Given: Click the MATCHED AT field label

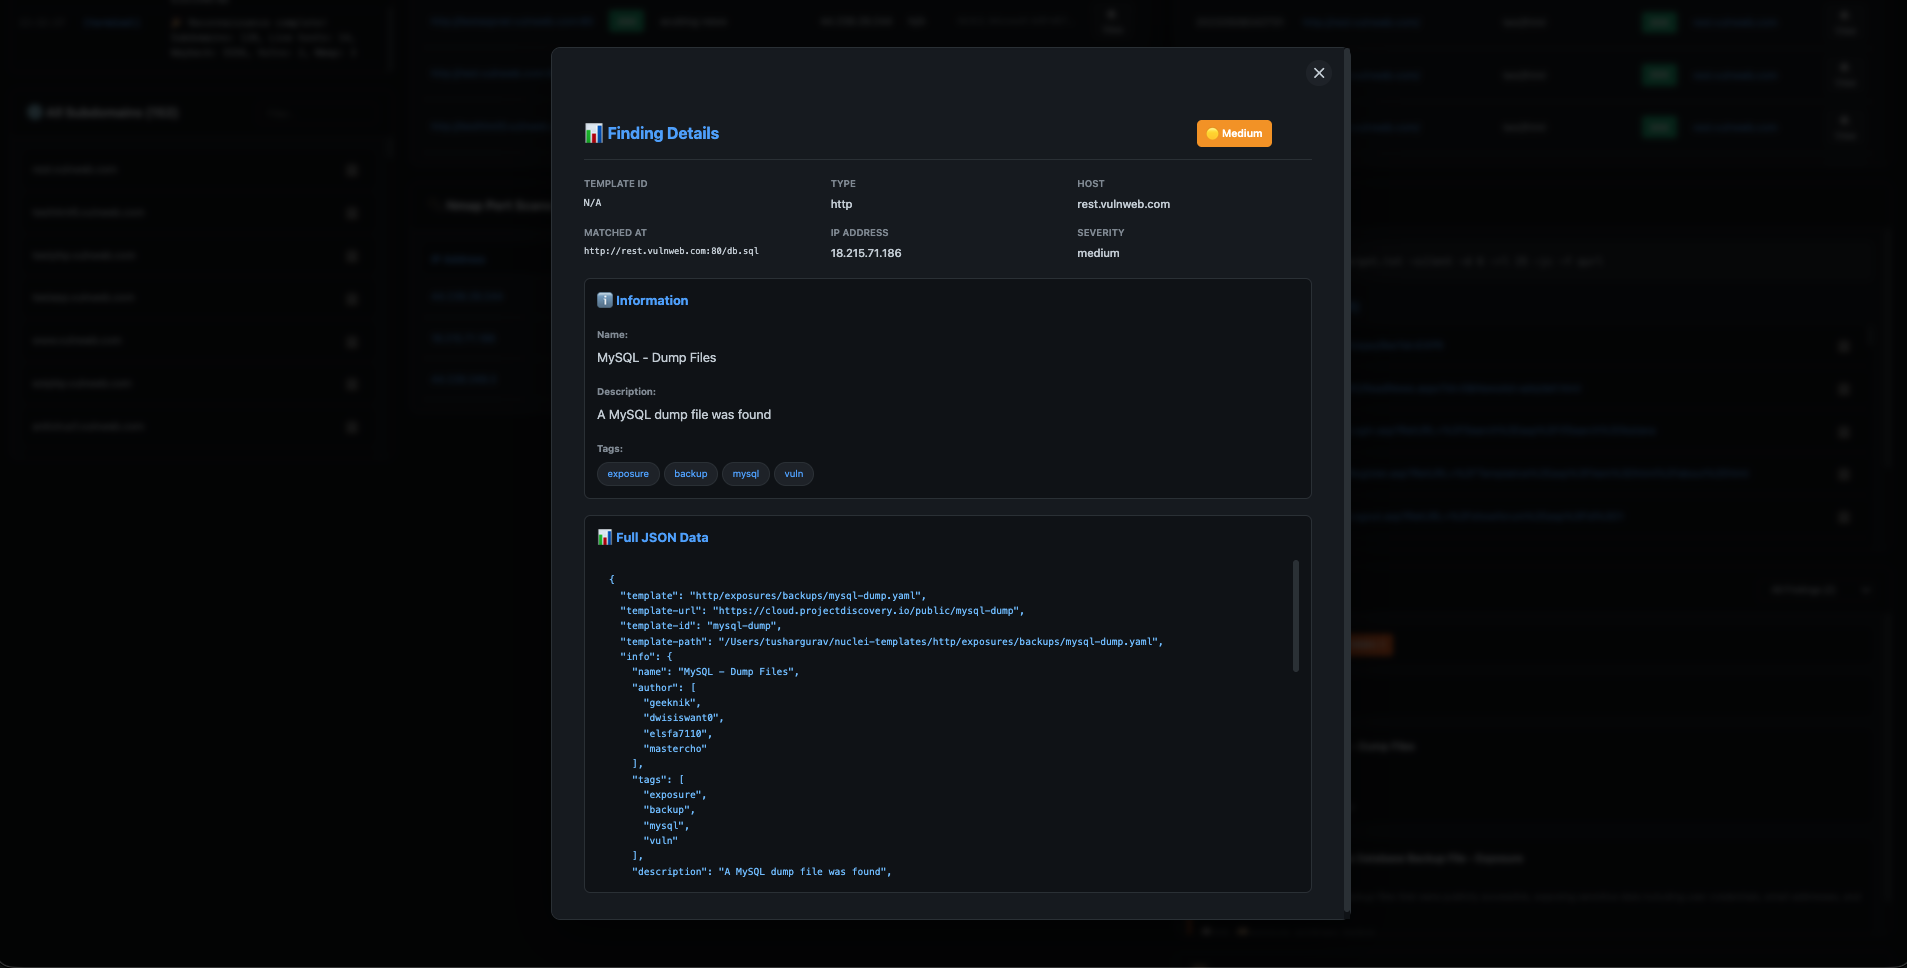Looking at the screenshot, I should [x=616, y=233].
